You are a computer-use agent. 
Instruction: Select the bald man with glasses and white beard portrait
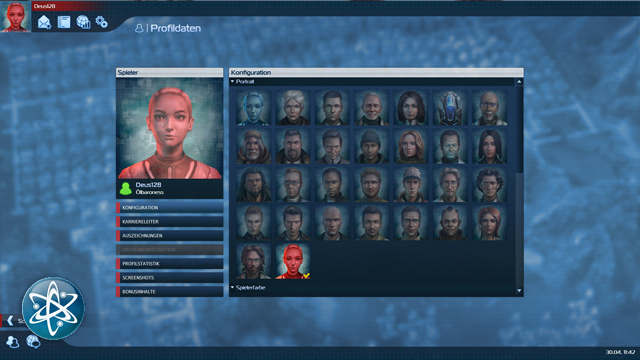pyautogui.click(x=489, y=108)
